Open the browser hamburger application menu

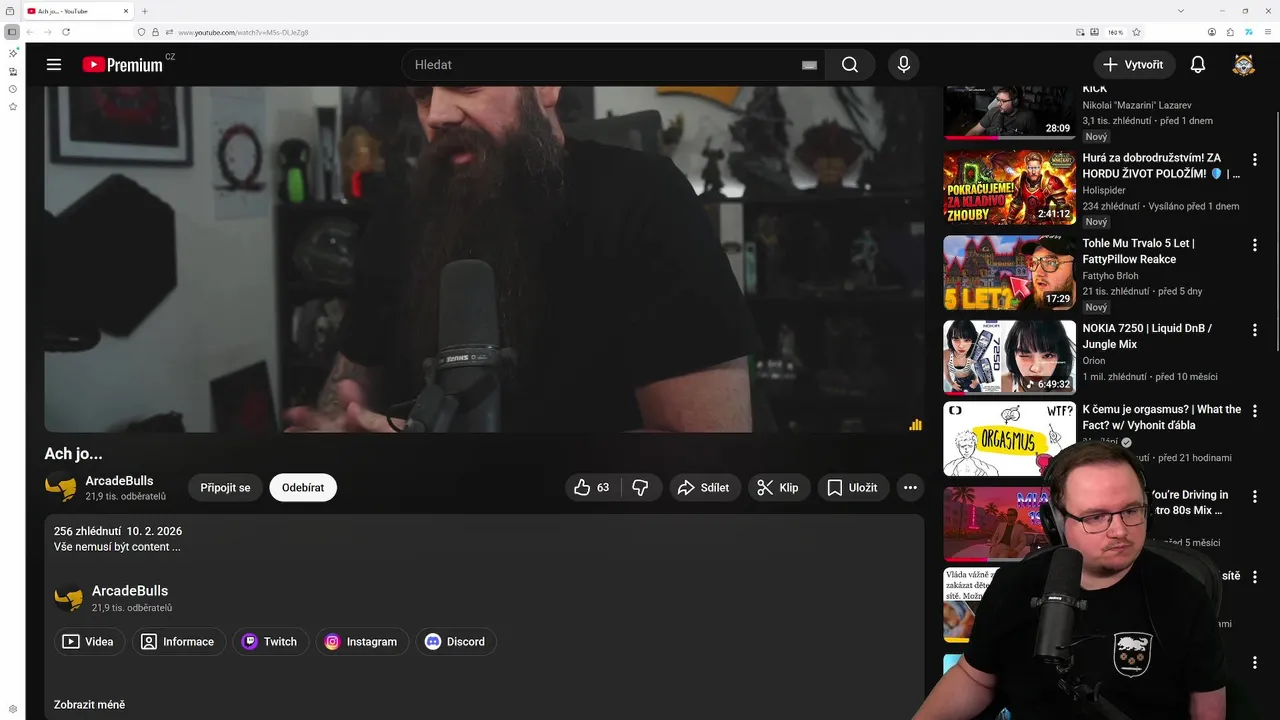1267,32
